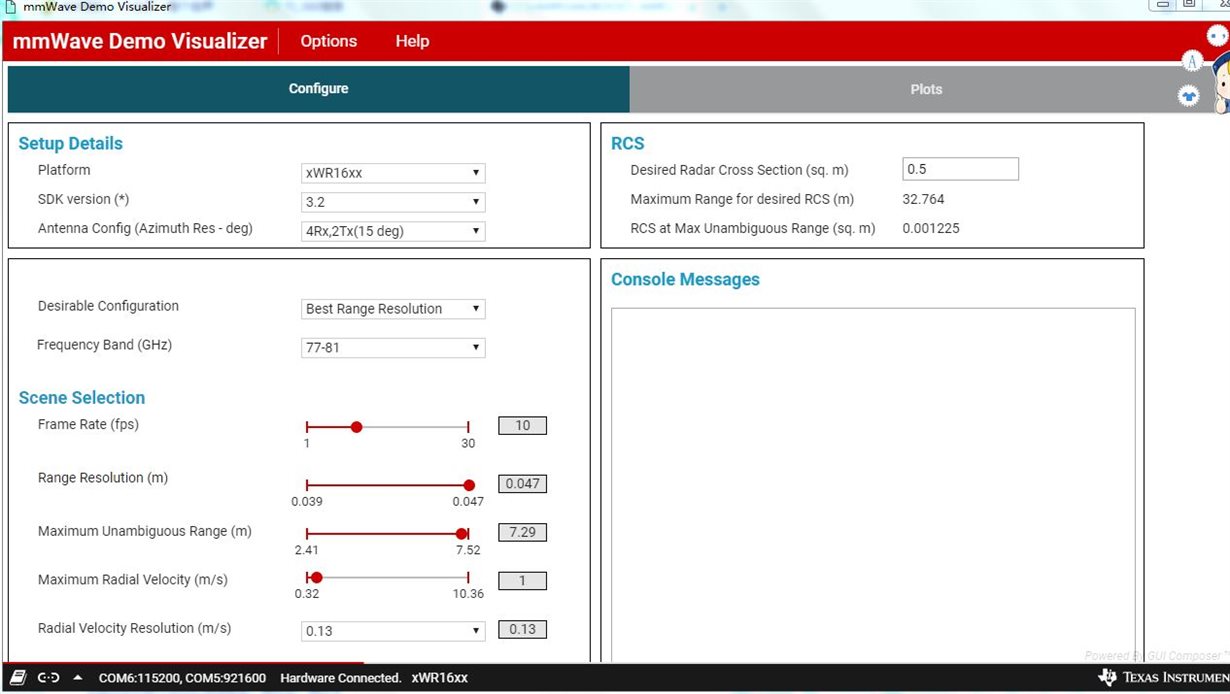Click the Maximum Range for desired RCS label
Image resolution: width=1230 pixels, height=694 pixels.
(742, 199)
